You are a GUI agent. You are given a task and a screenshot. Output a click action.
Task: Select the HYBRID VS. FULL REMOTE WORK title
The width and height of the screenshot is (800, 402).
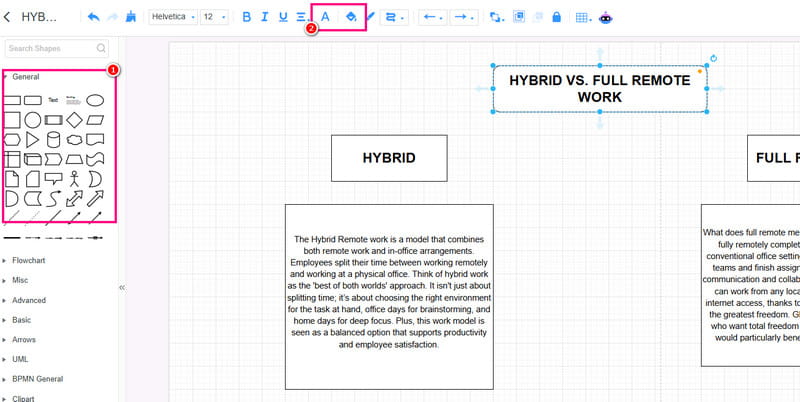click(600, 89)
